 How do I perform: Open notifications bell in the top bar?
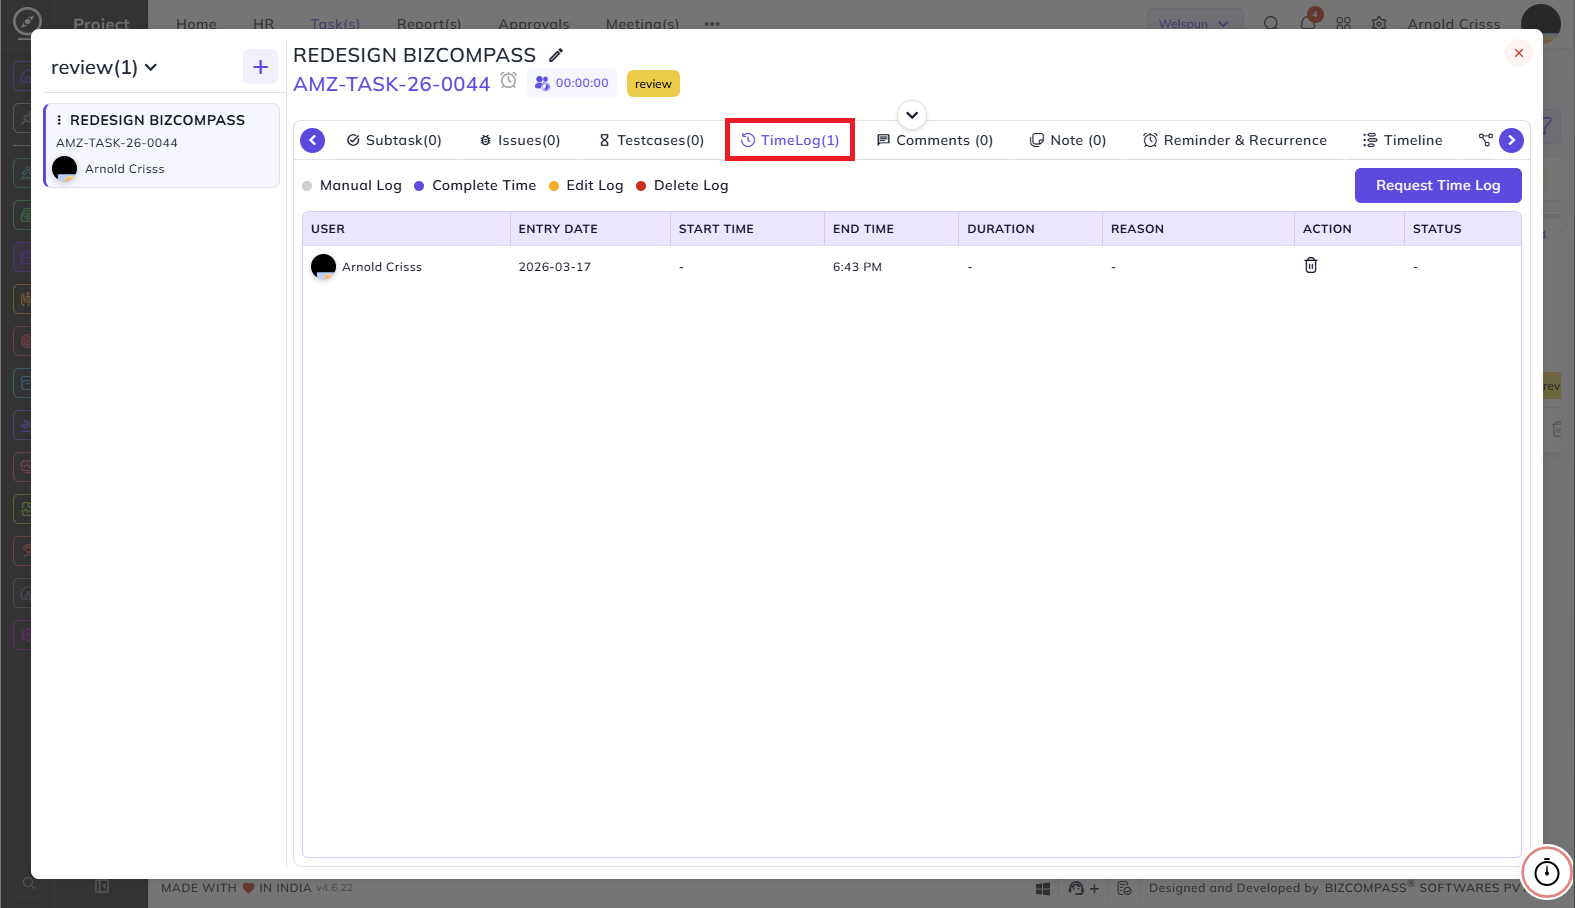1308,23
